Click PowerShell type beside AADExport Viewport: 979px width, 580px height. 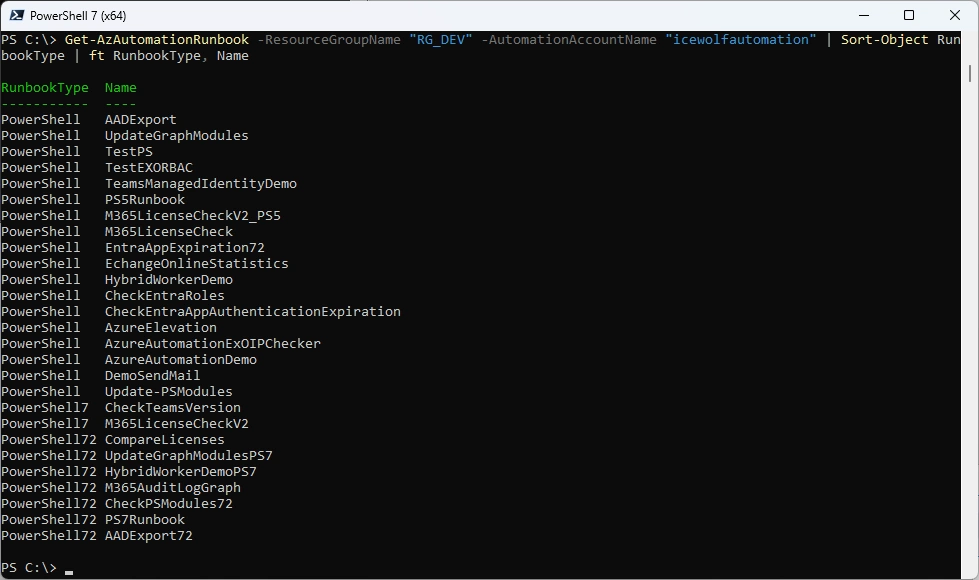41,120
